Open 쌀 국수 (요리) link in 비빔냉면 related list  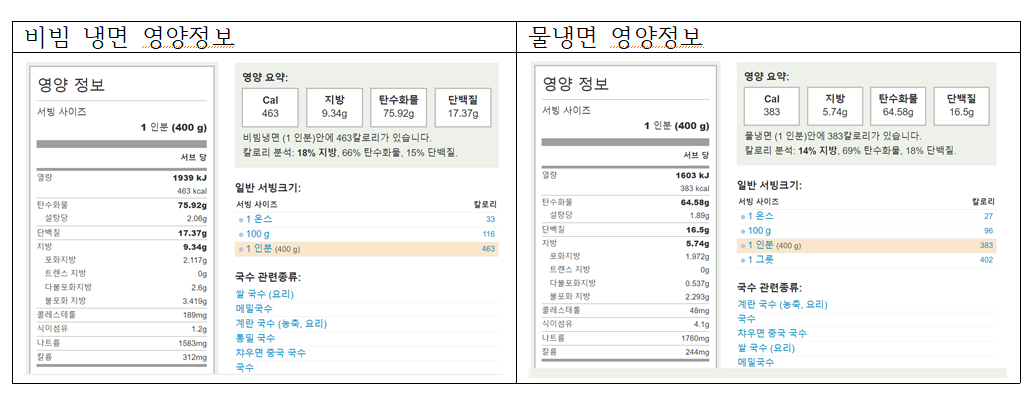pos(264,294)
